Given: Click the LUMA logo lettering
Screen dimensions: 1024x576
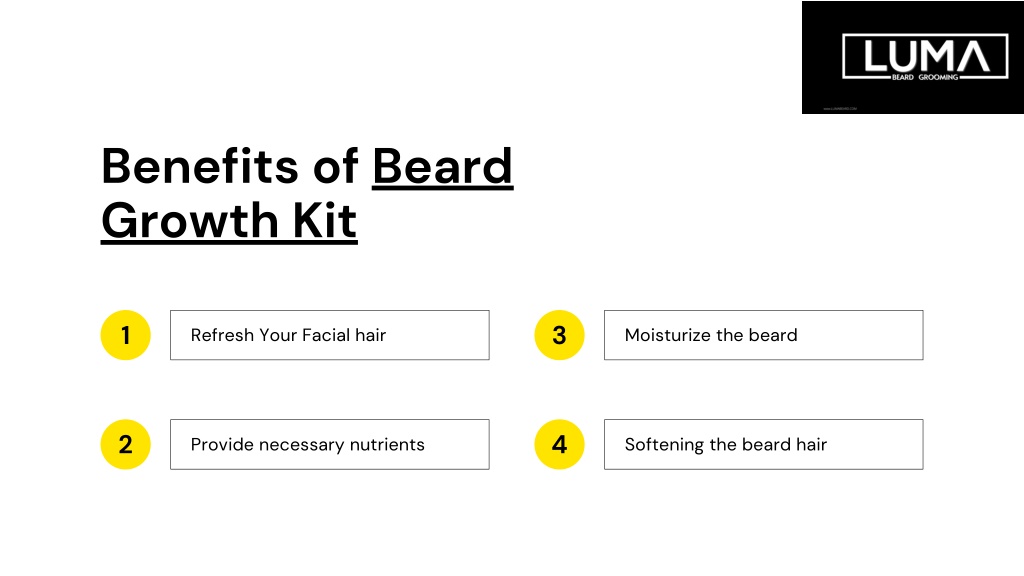Looking at the screenshot, I should 927,56.
